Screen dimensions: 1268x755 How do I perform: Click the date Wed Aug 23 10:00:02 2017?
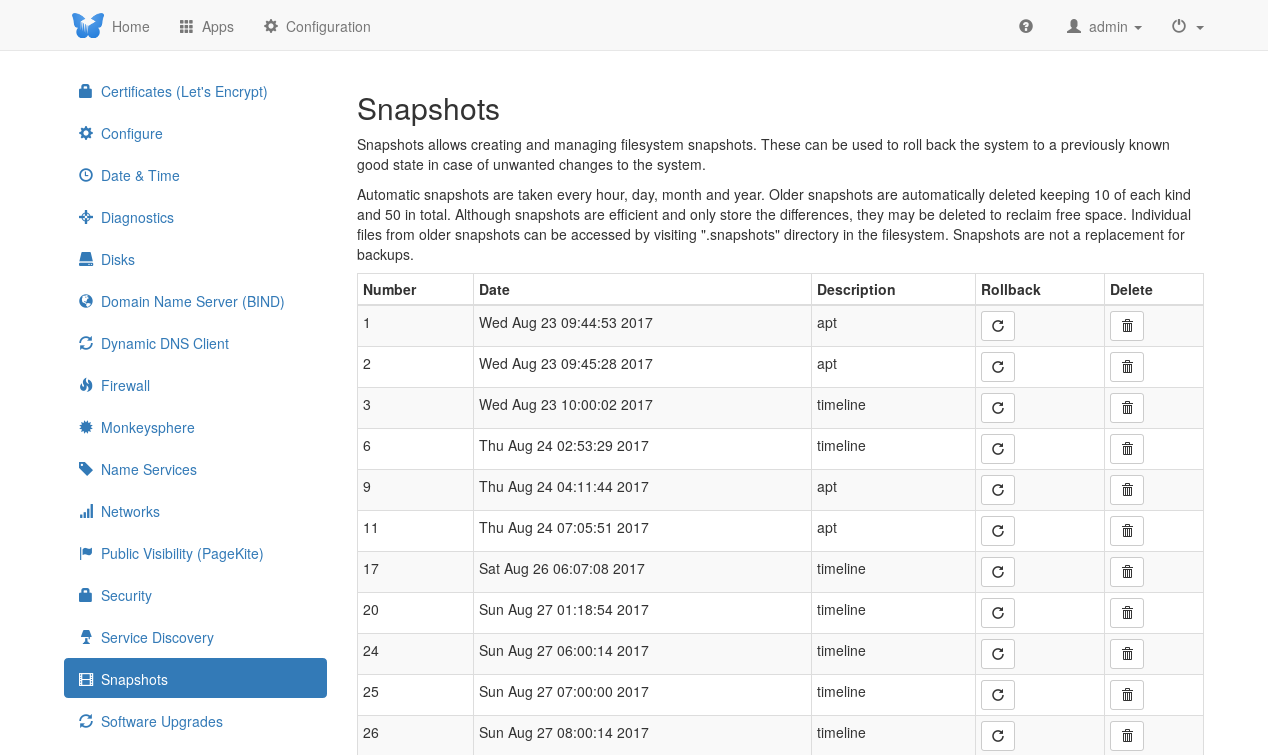(x=566, y=405)
